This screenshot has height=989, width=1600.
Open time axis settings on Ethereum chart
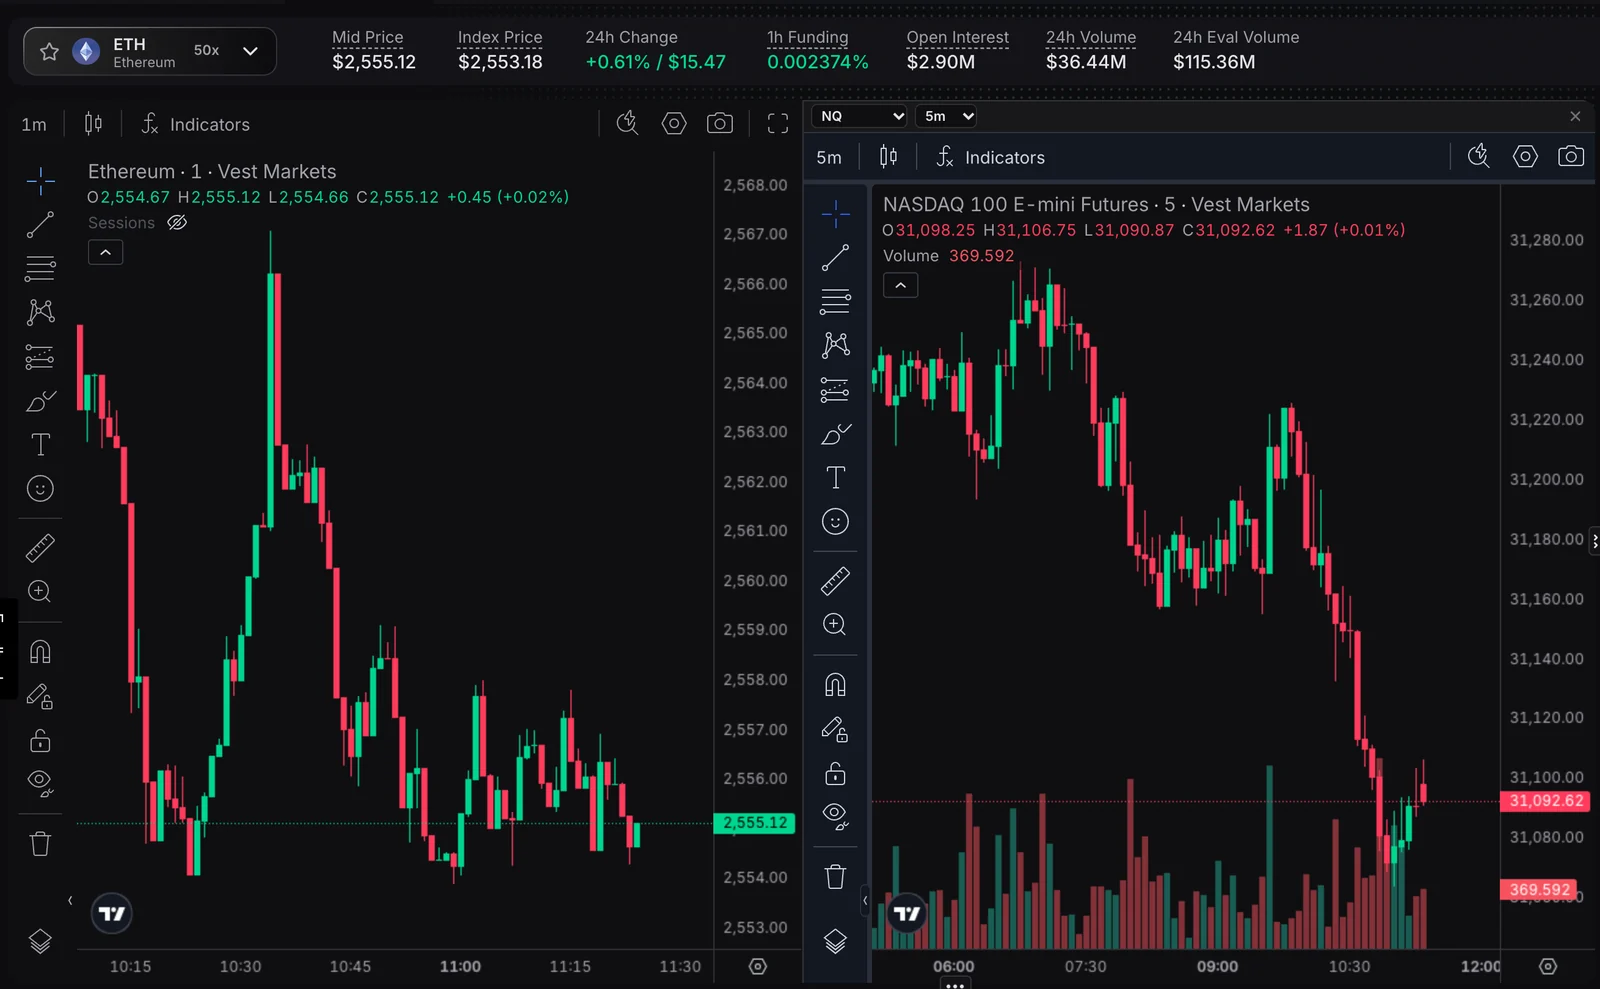pyautogui.click(x=758, y=966)
